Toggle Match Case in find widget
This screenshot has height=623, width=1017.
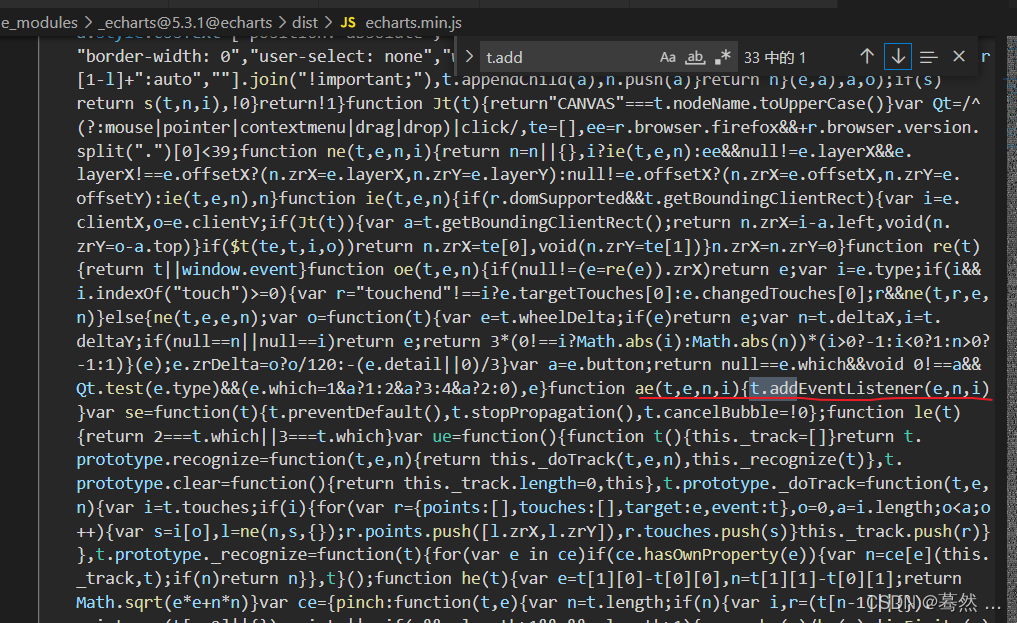[667, 57]
